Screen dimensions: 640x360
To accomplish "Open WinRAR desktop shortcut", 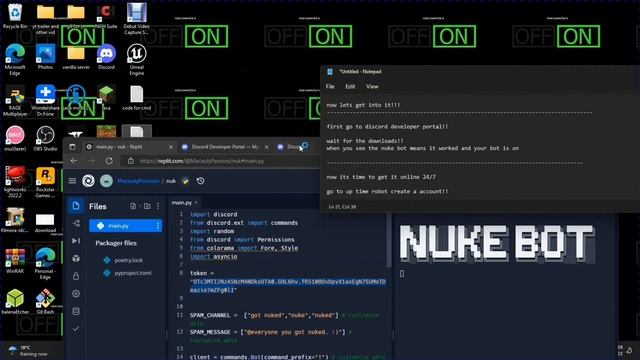I will (15, 261).
